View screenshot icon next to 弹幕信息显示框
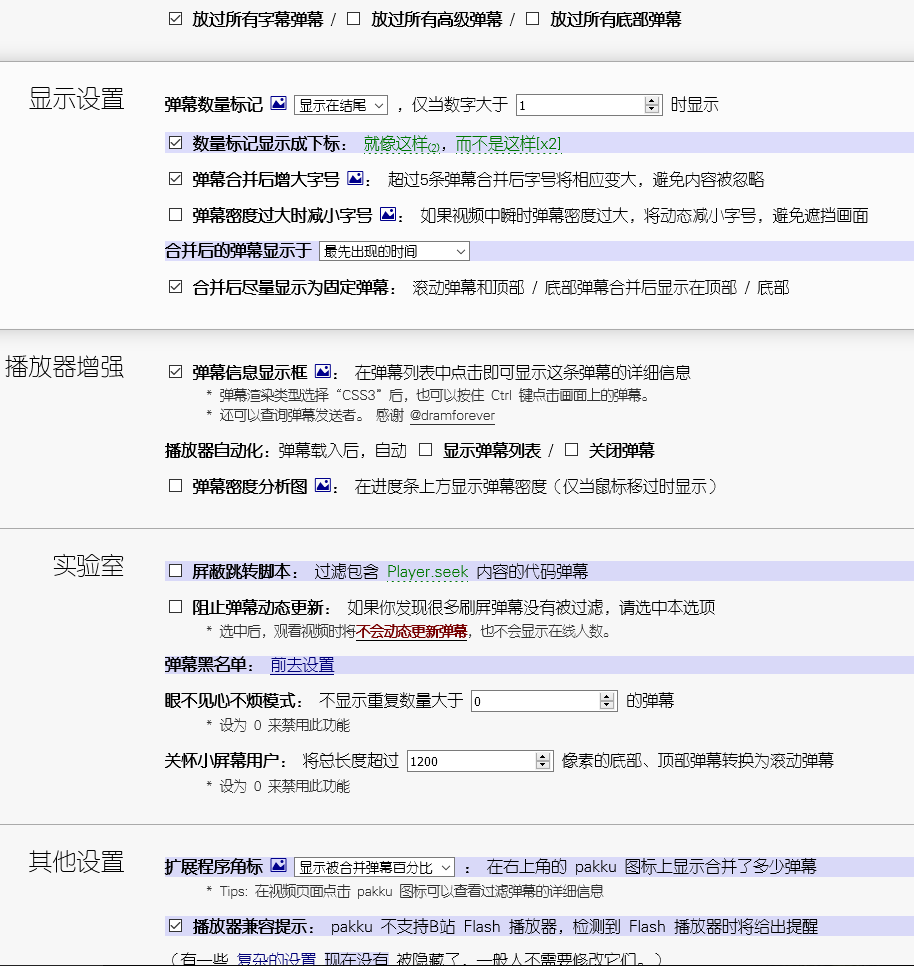The width and height of the screenshot is (914, 966). tap(322, 370)
